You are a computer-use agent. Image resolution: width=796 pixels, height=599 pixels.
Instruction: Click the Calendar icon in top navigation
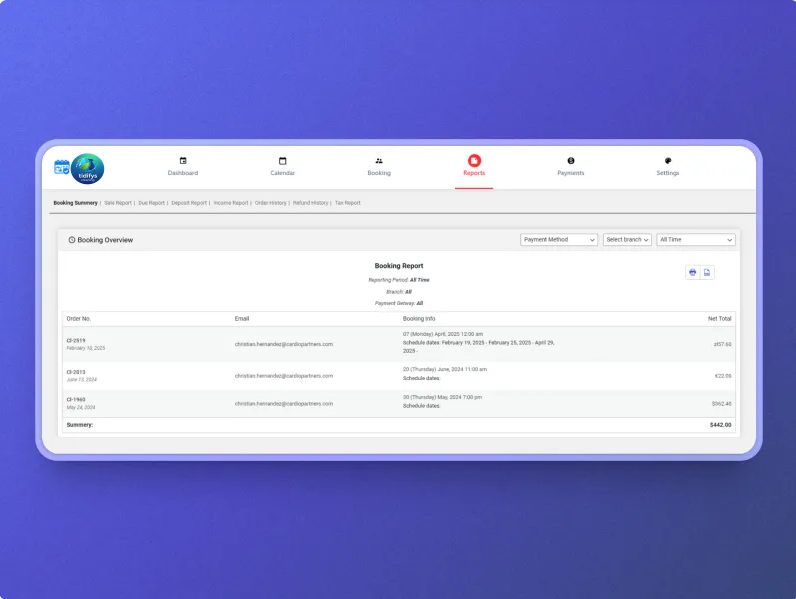coord(282,160)
